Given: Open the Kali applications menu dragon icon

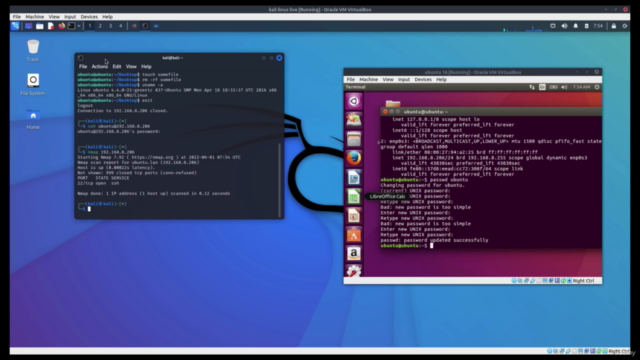Looking at the screenshot, I should coord(15,26).
